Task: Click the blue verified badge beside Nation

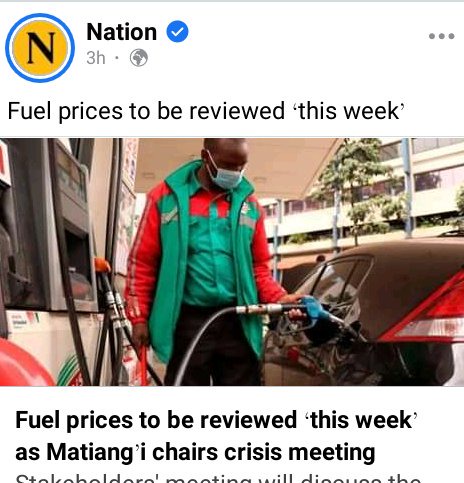Action: pos(177,31)
